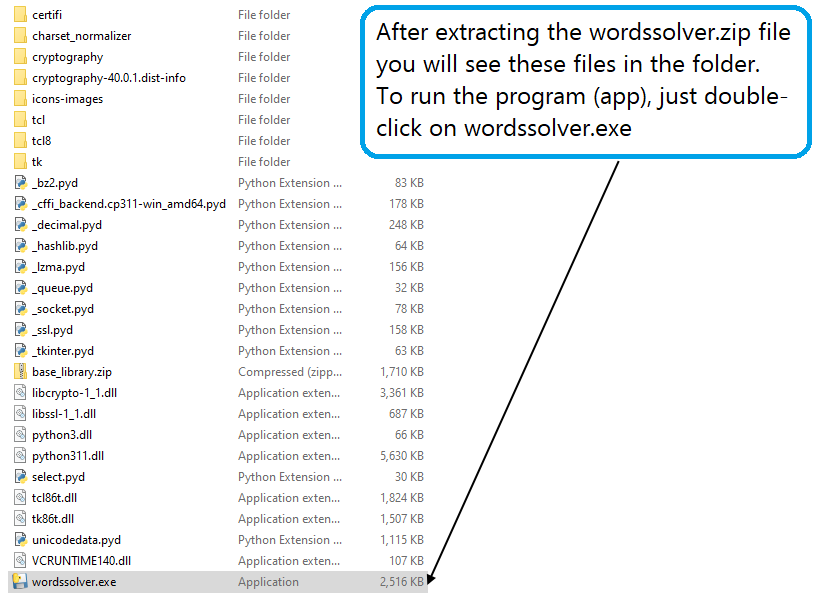Select the folder name cryptography-40.0.1.dist-info
The width and height of the screenshot is (814, 608).
tap(108, 78)
